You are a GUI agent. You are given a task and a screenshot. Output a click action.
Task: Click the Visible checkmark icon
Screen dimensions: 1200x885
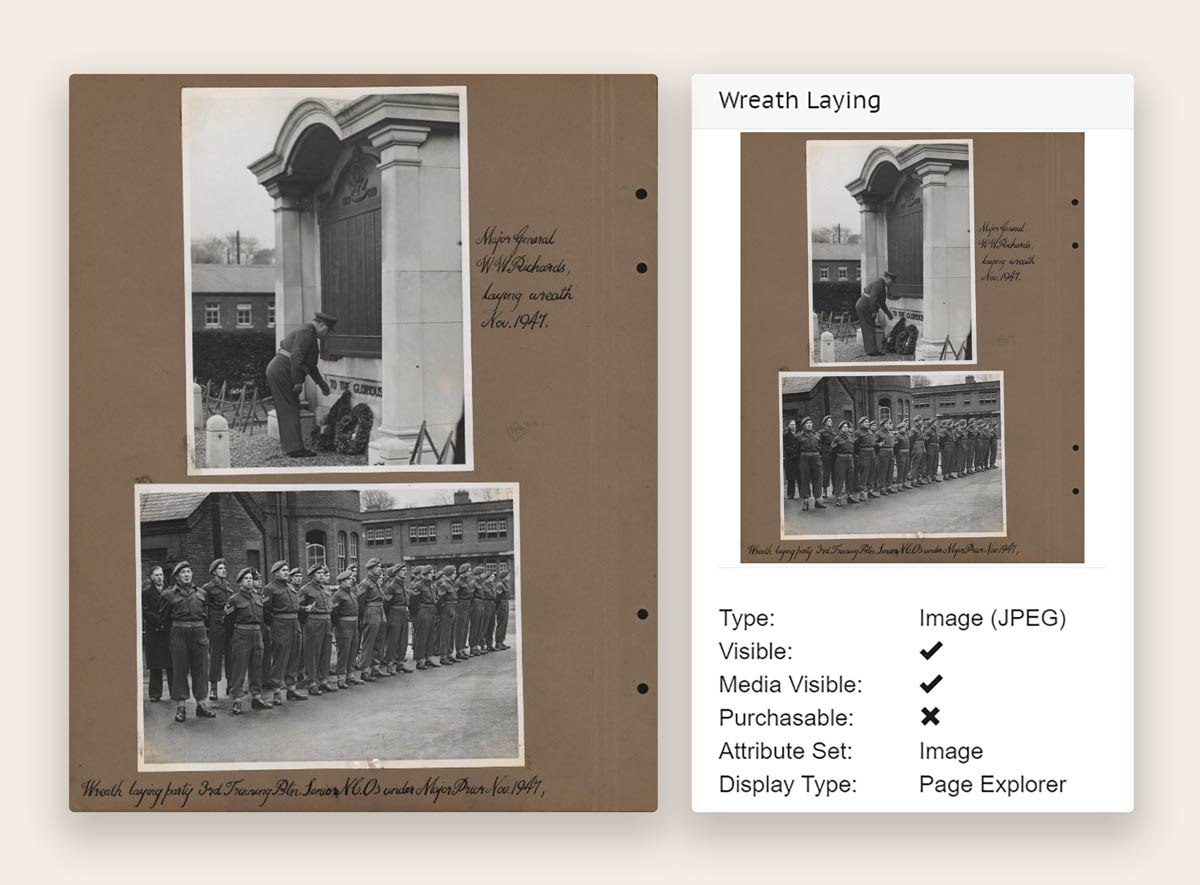tap(931, 651)
